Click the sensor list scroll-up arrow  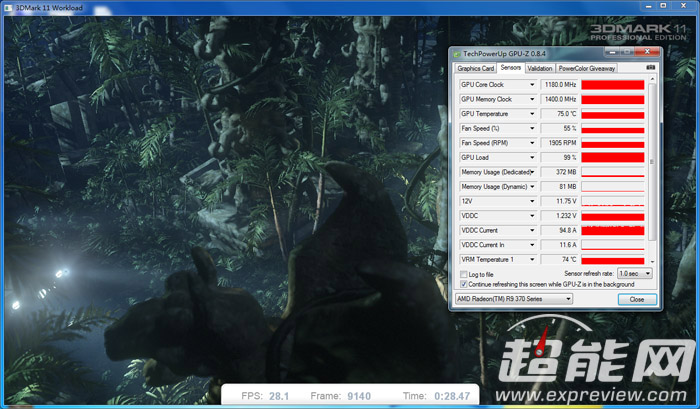(652, 79)
